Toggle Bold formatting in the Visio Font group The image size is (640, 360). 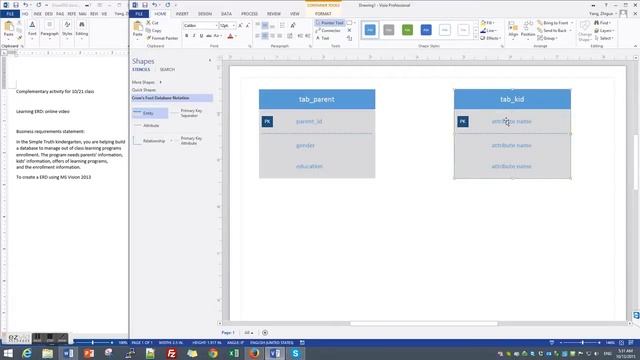[x=187, y=36]
